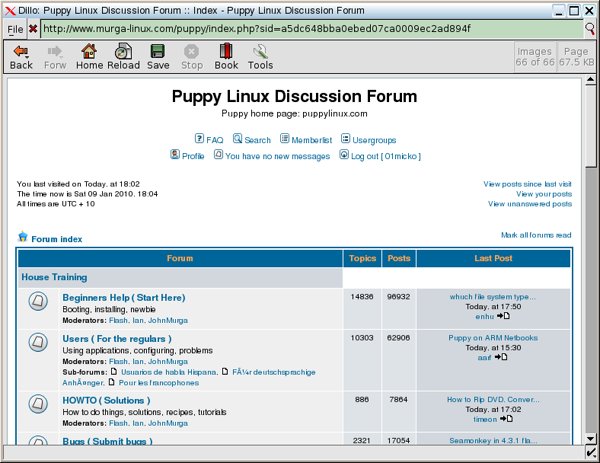Viewport: 600px width, 463px height.
Task: Click the Usergroups icon
Action: coord(345,138)
